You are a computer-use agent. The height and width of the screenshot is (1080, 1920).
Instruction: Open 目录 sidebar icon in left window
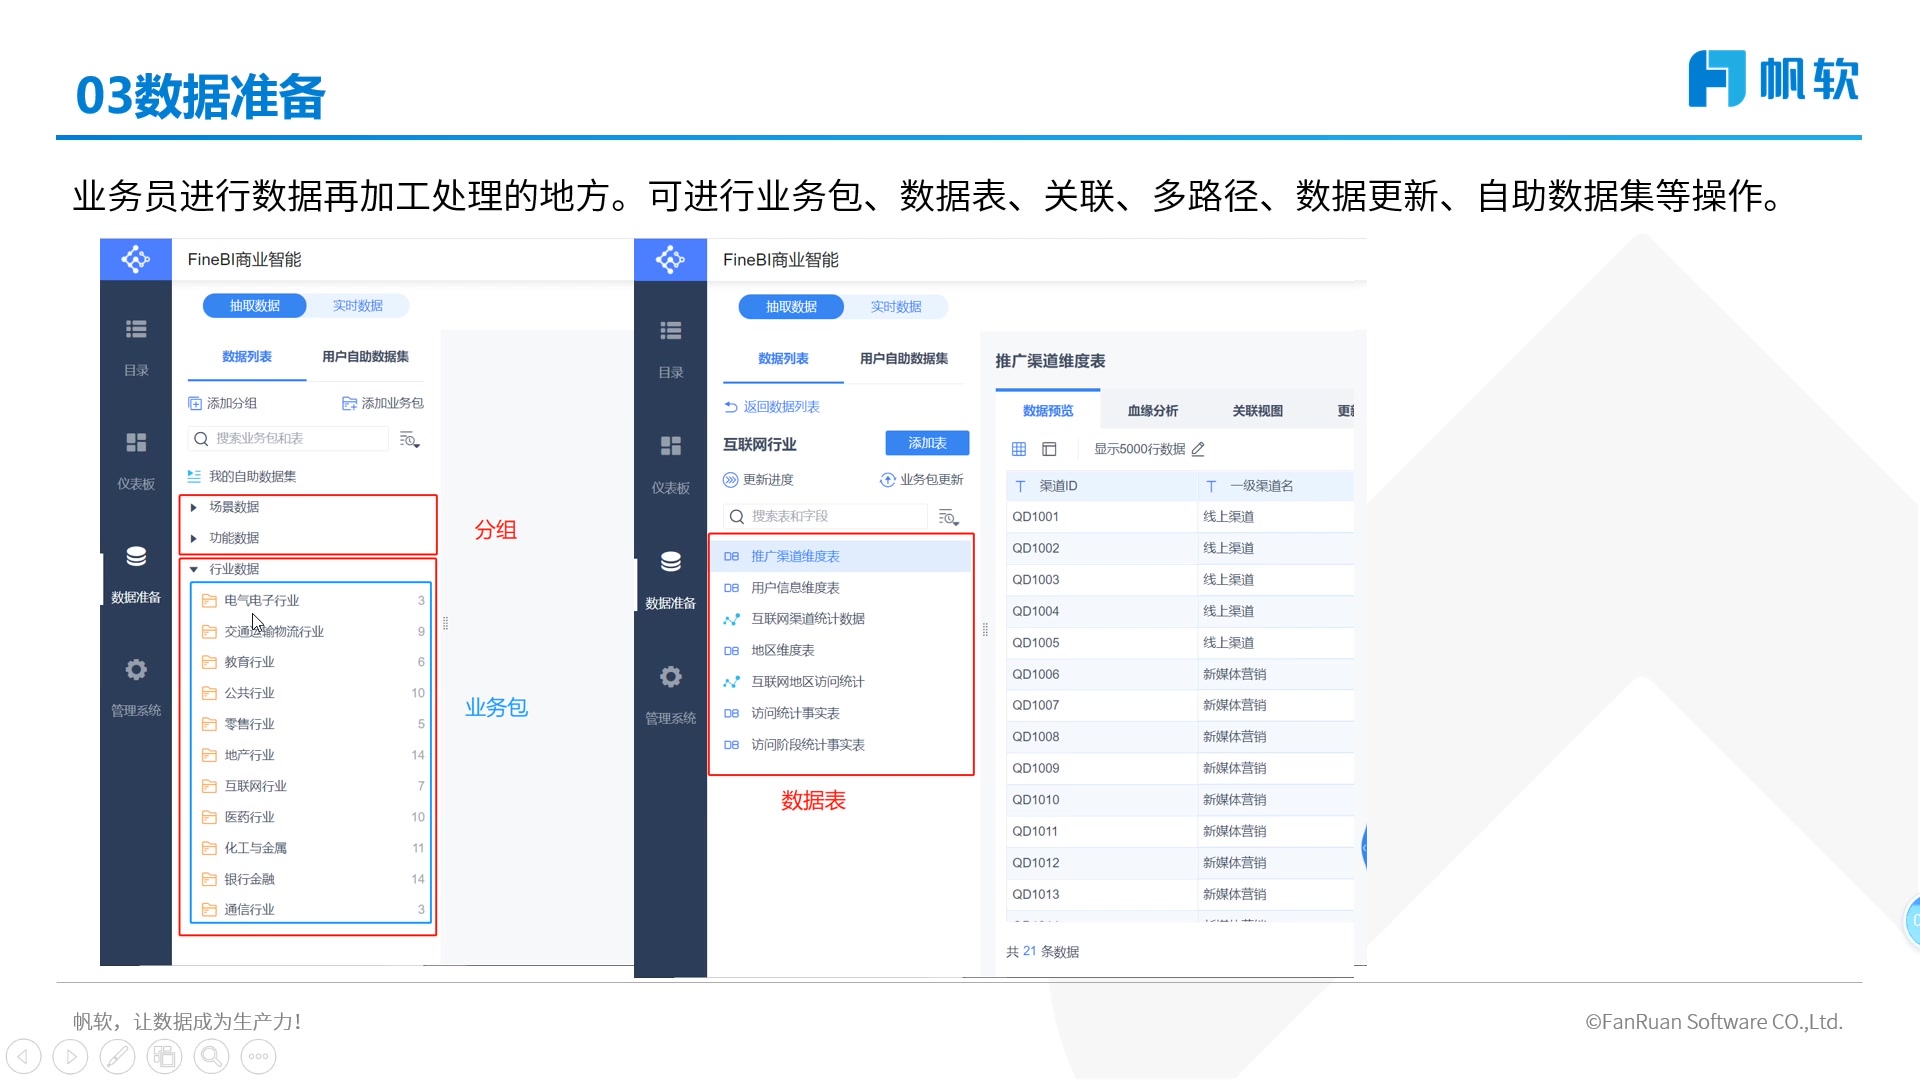coord(136,329)
